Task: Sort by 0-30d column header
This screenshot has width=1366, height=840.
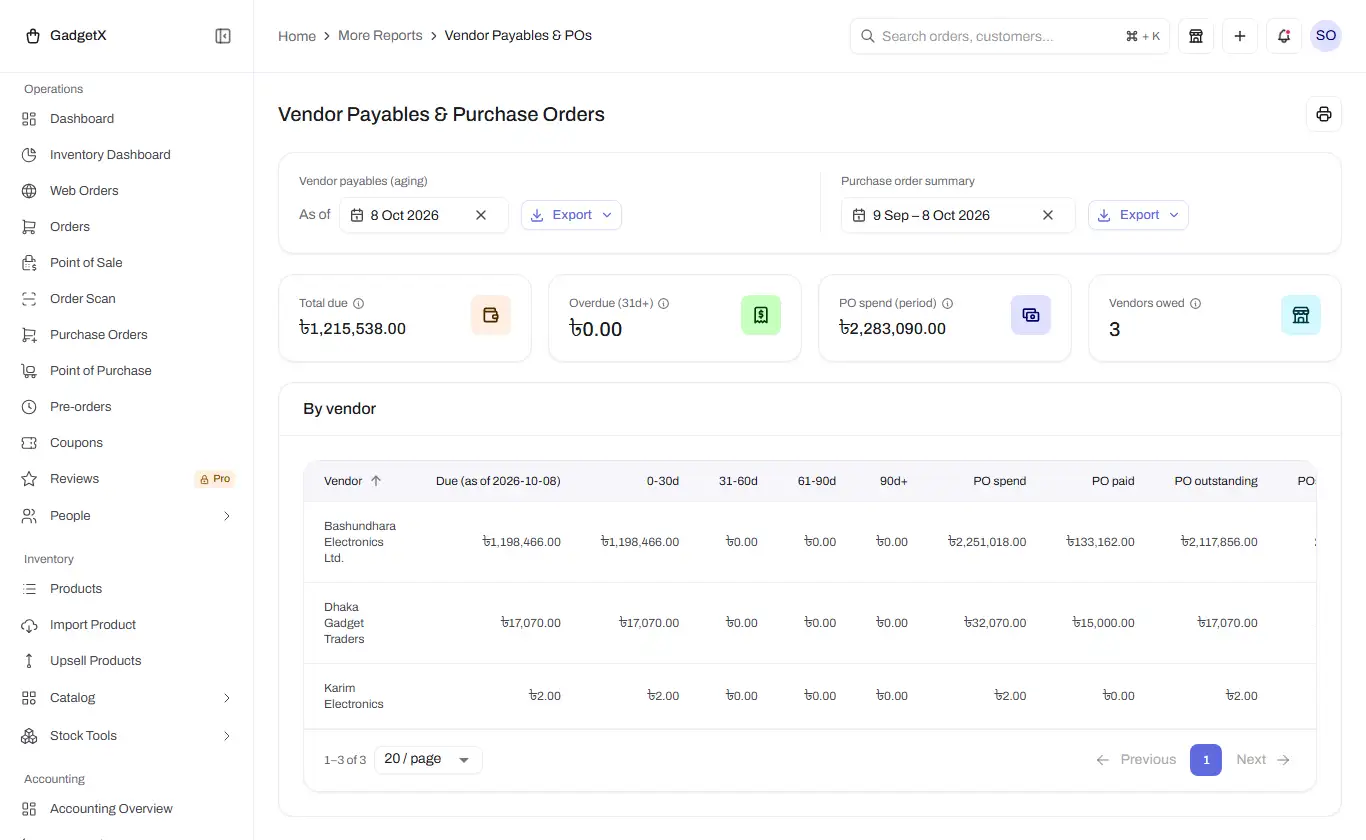Action: 663,481
